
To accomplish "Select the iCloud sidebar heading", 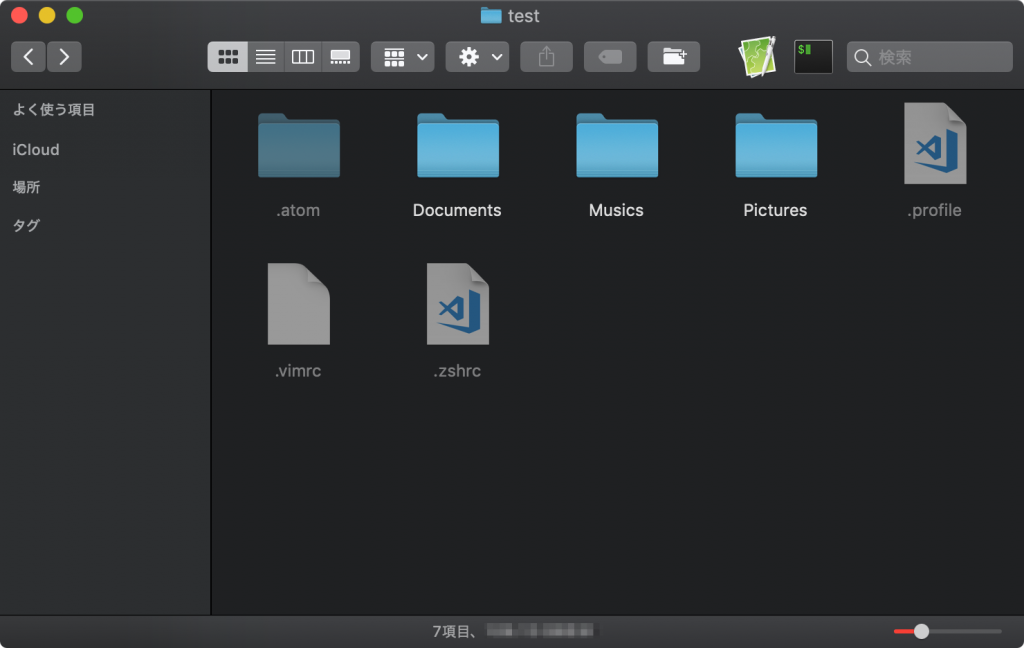I will (36, 150).
